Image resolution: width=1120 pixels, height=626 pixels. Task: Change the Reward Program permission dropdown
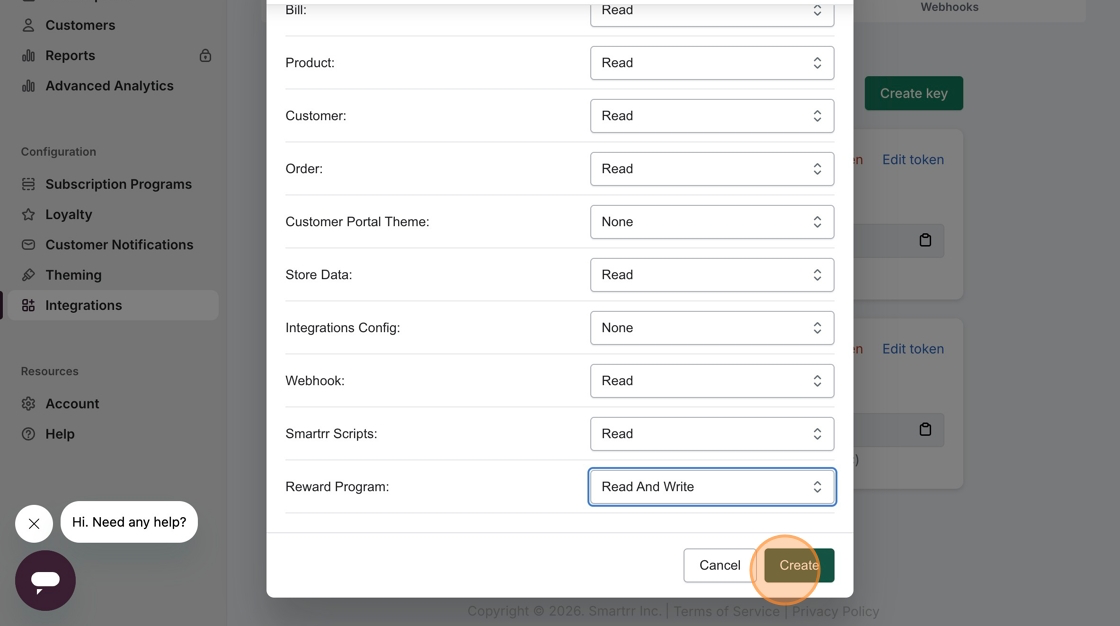click(712, 487)
